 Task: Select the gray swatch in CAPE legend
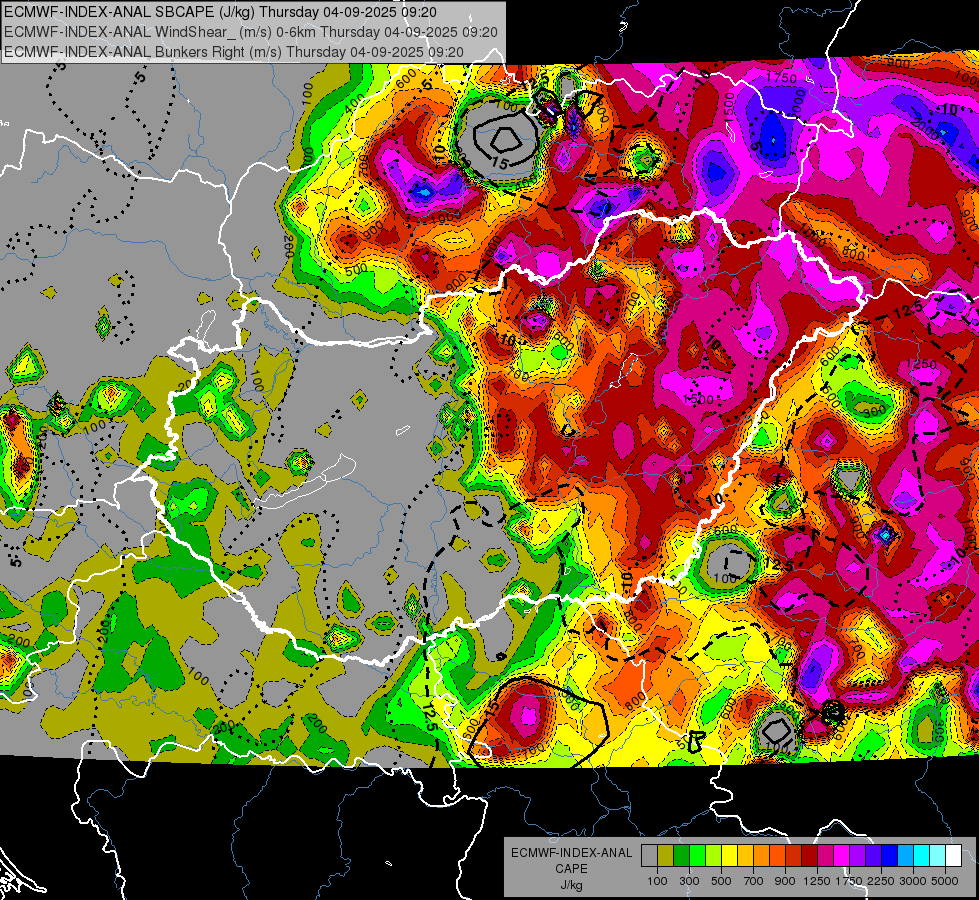(649, 856)
